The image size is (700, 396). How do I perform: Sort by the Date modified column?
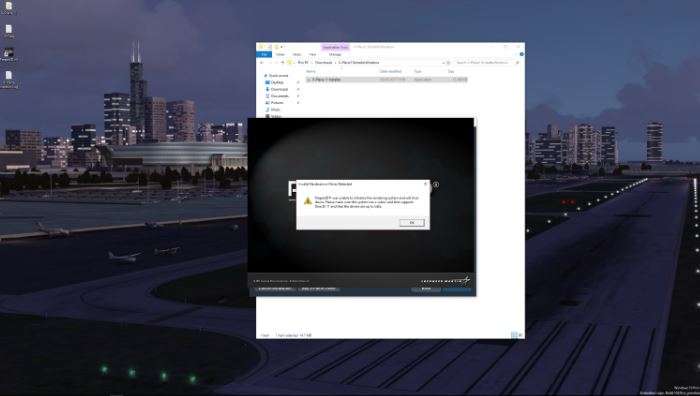click(391, 71)
